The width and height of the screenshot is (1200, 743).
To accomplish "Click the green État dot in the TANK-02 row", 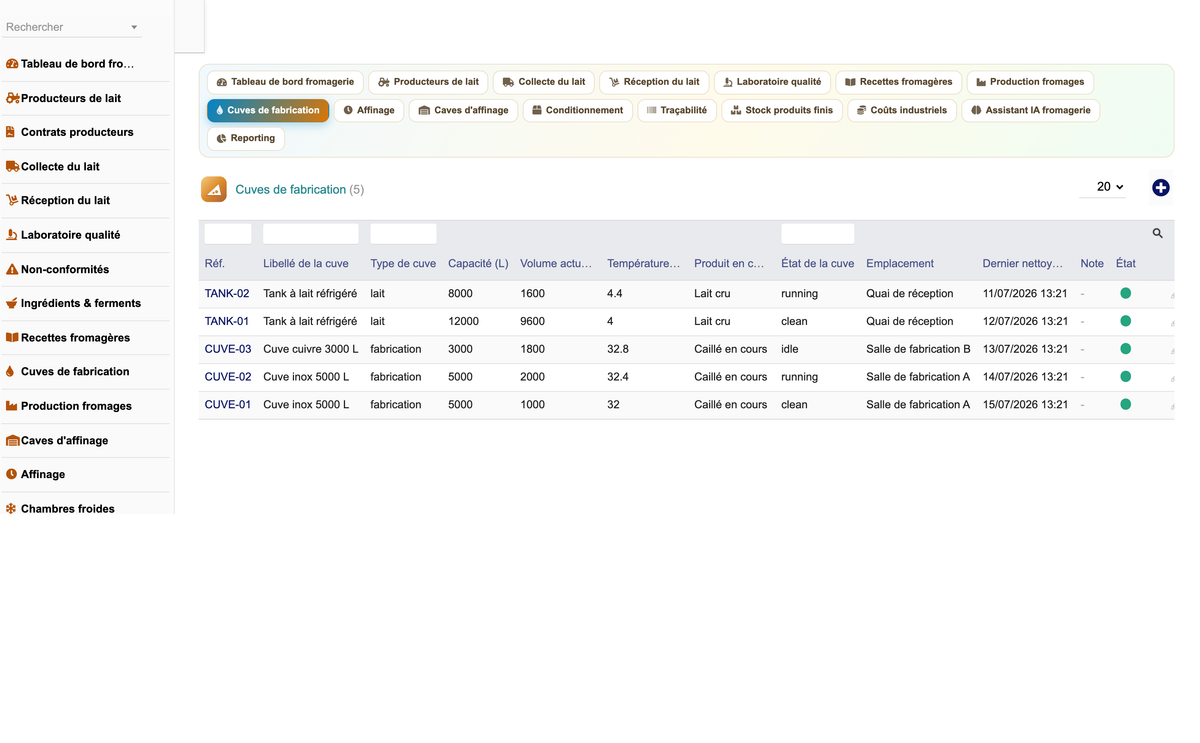I will [x=1125, y=293].
